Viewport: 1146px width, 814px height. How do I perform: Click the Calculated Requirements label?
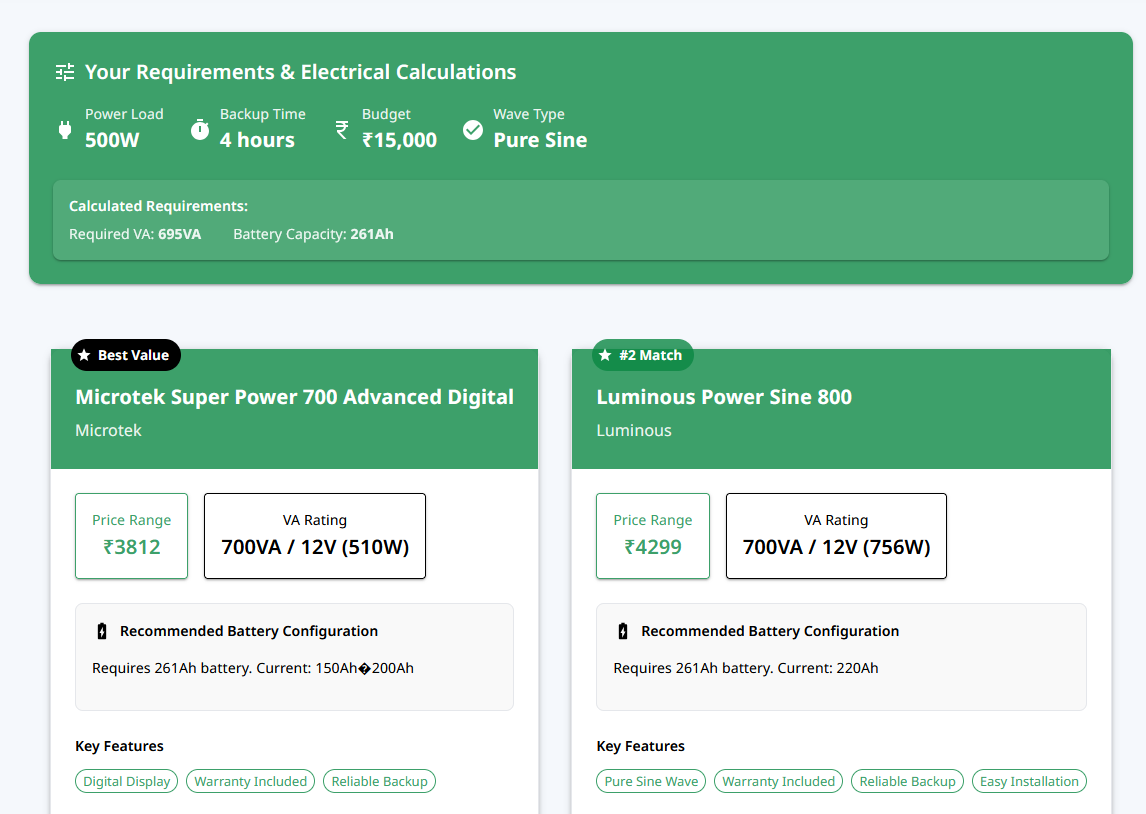pyautogui.click(x=159, y=206)
